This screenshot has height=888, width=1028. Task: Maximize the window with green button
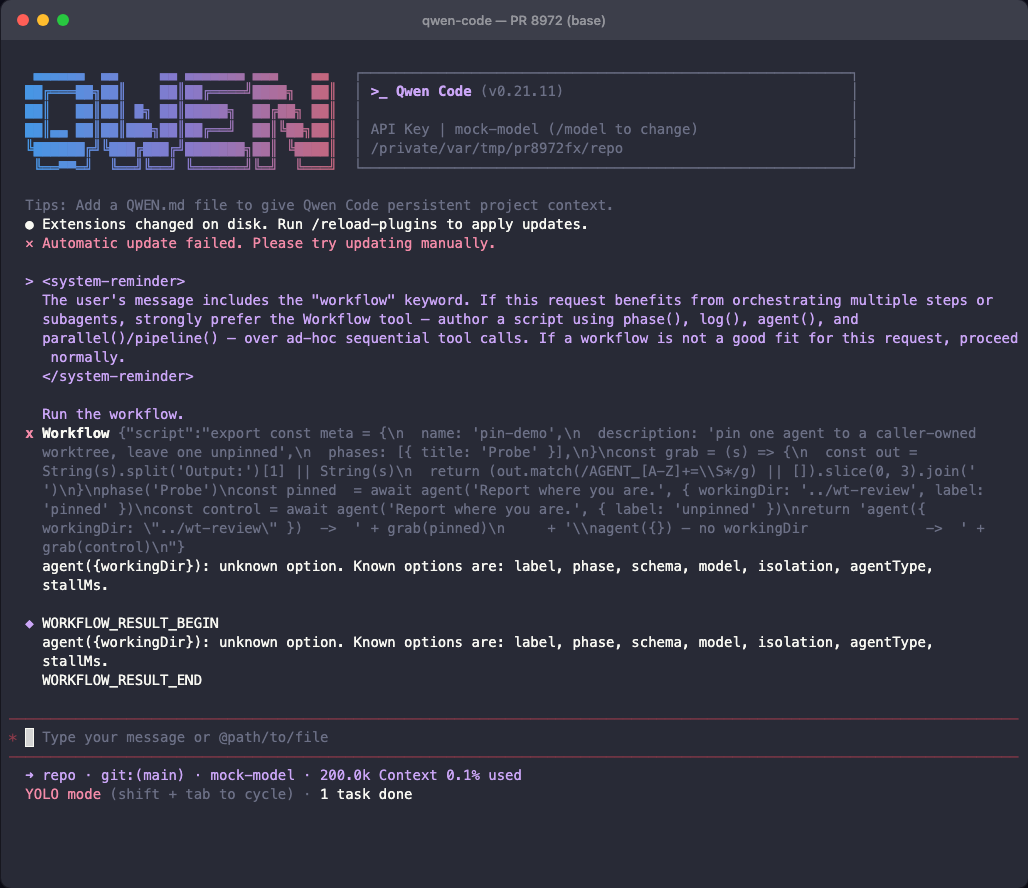[x=63, y=20]
